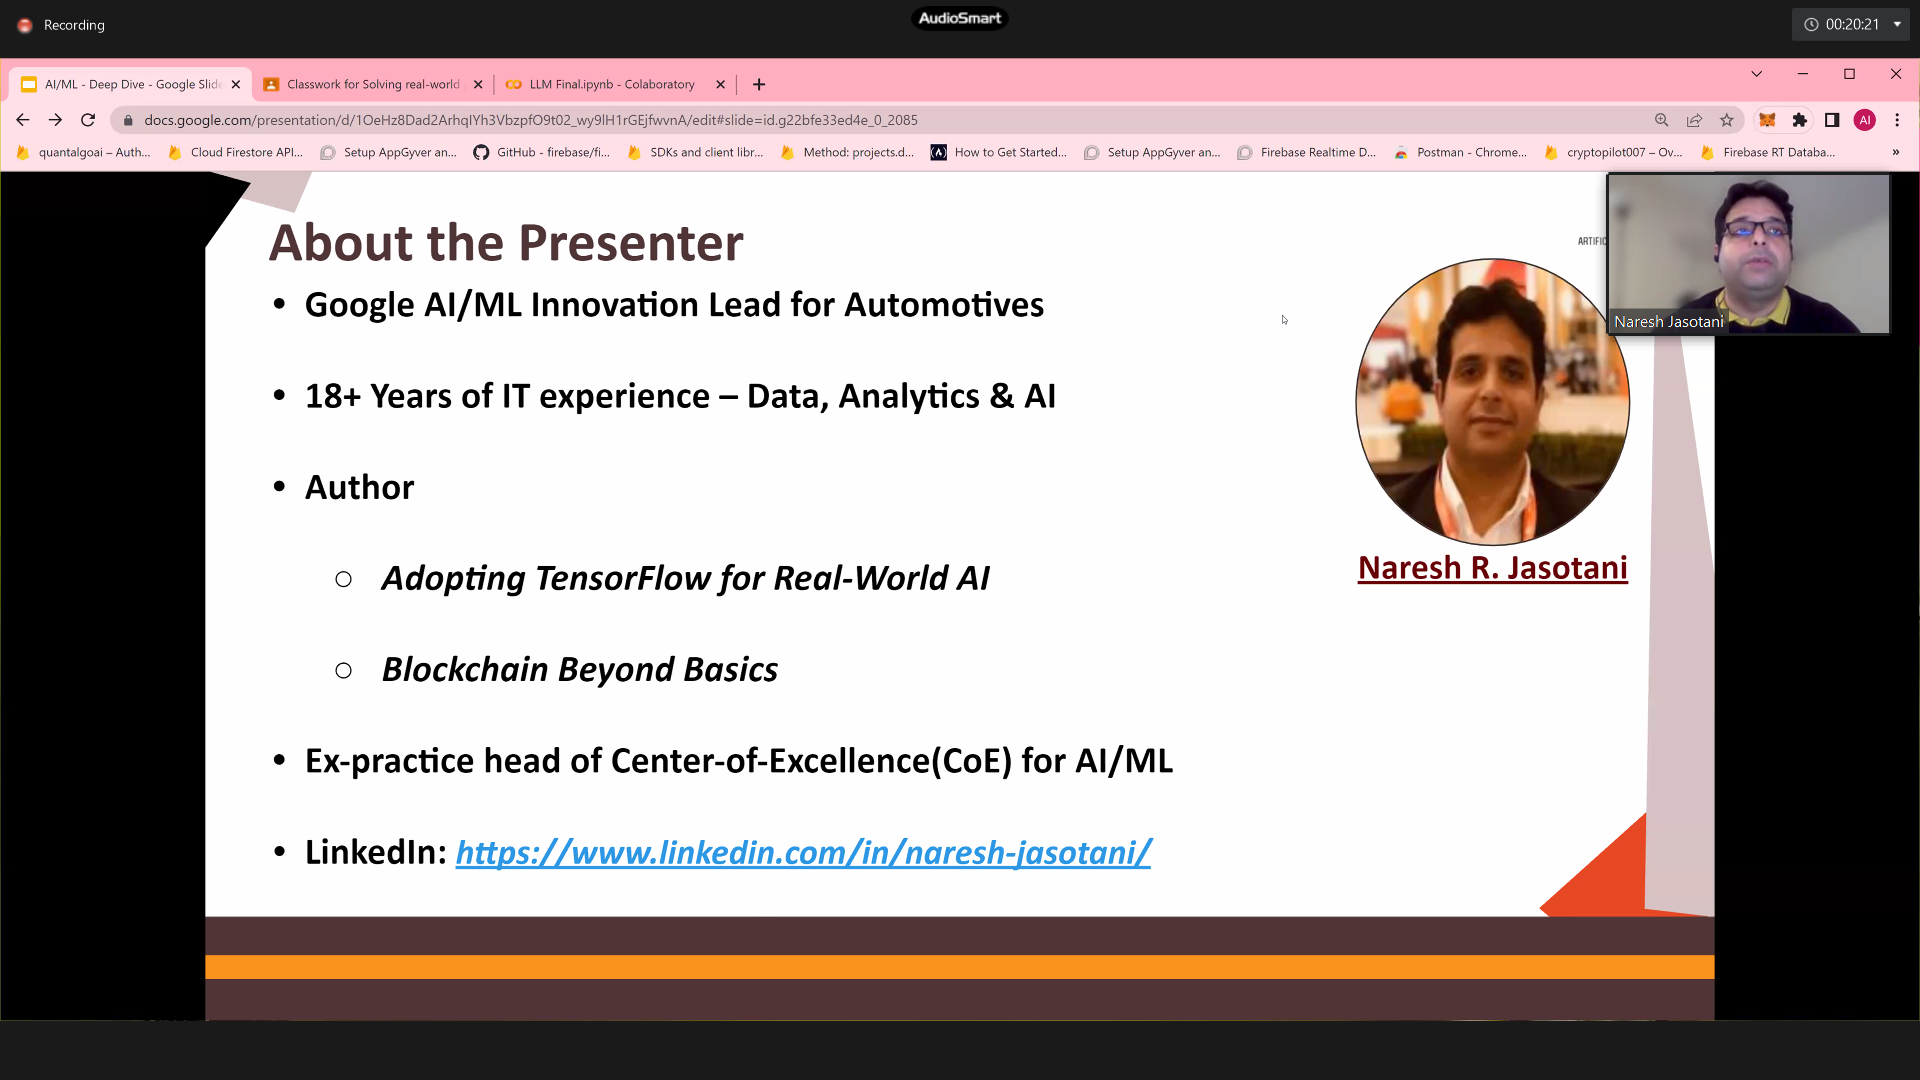The width and height of the screenshot is (1920, 1080).
Task: Show more bookmarks with the double chevron
Action: [1895, 152]
